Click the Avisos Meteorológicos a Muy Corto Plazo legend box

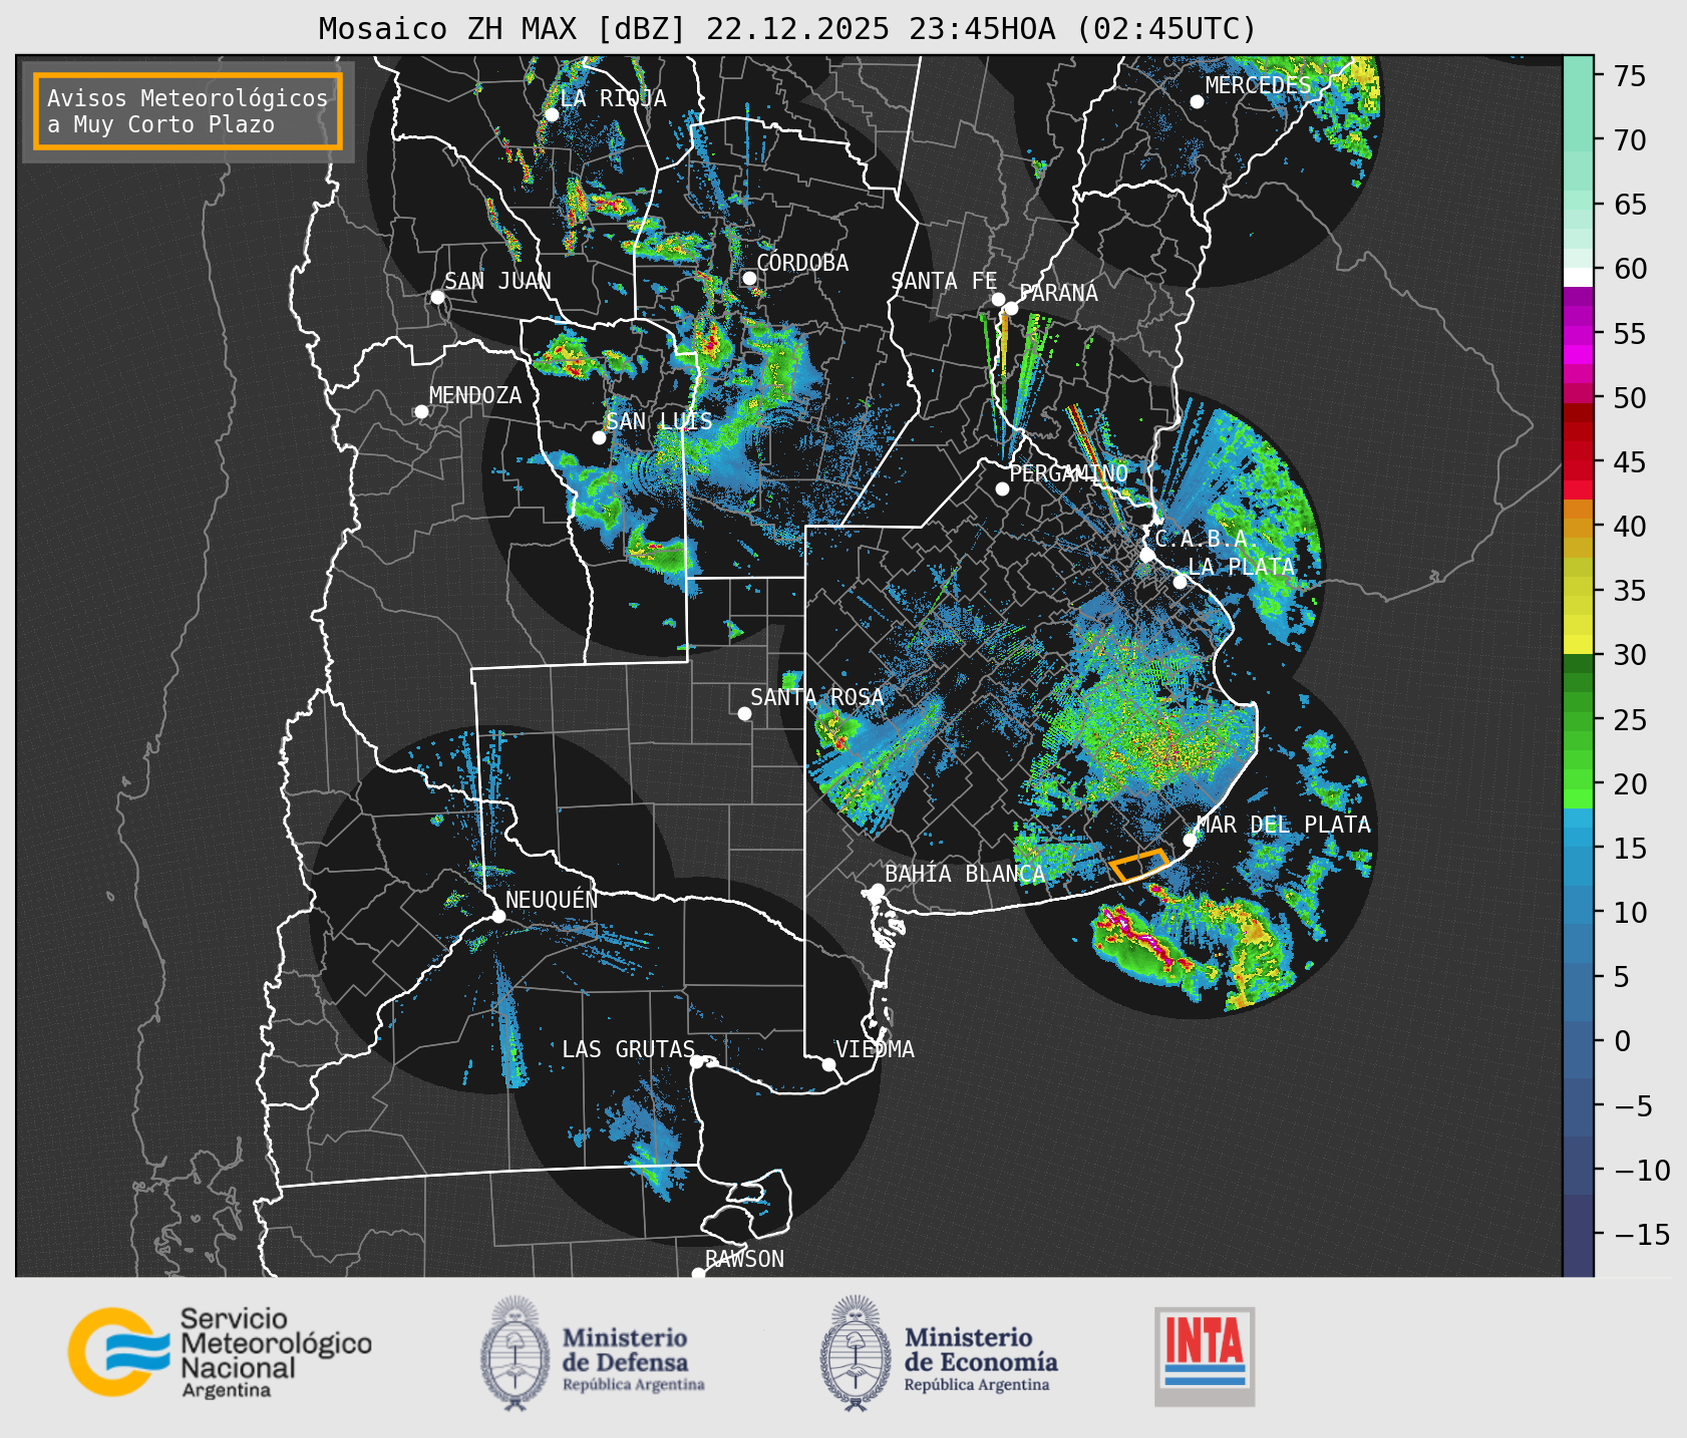pos(188,110)
